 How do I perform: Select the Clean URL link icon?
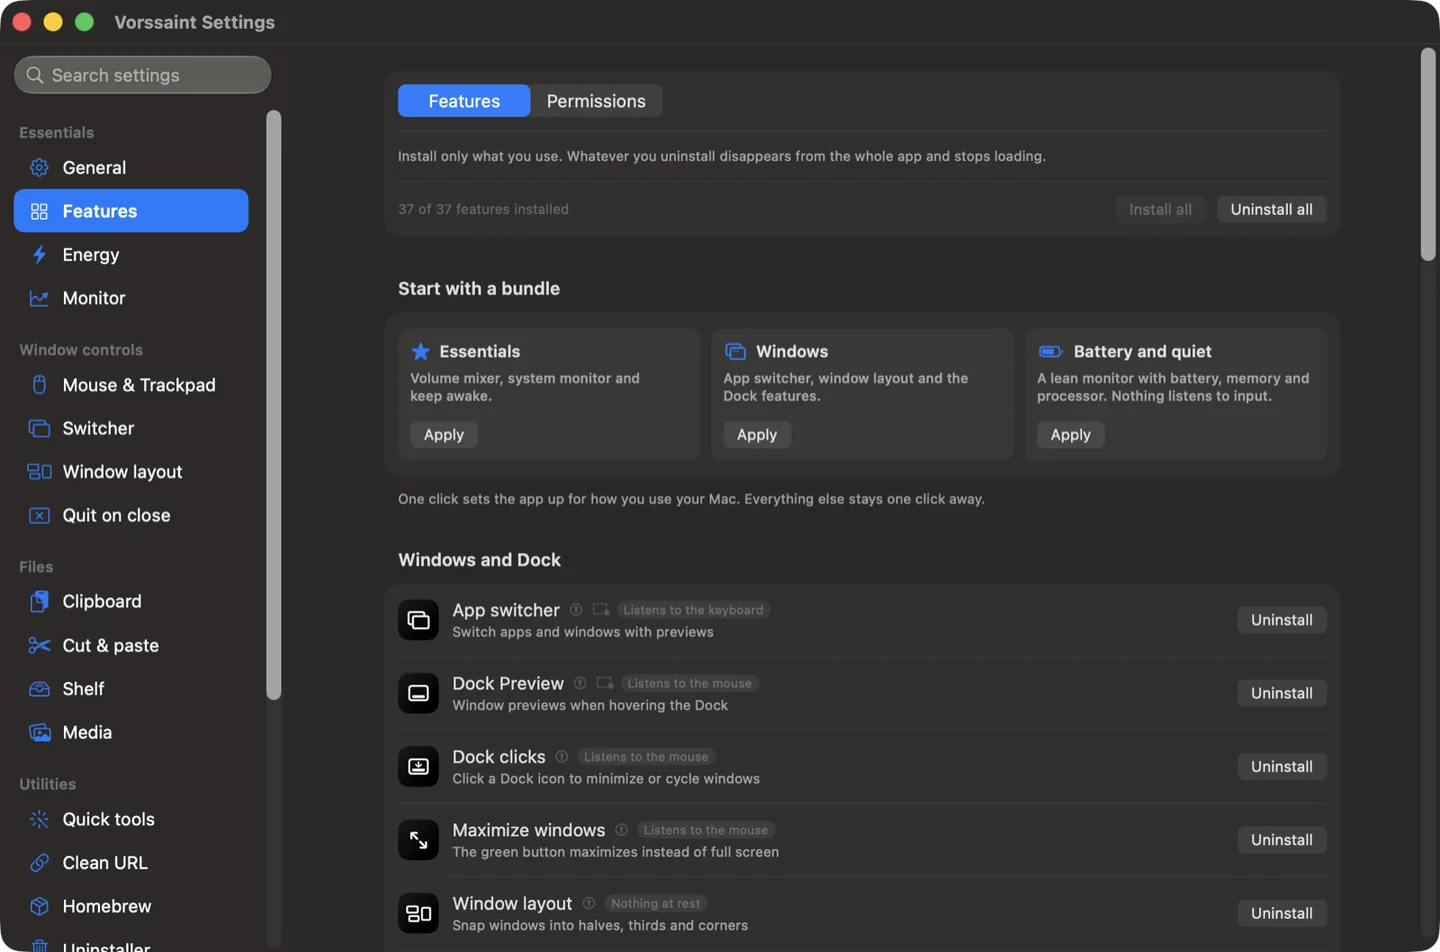(39, 863)
